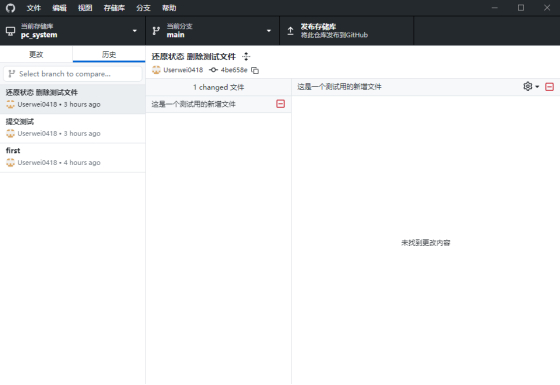Open the 存储库 menu
This screenshot has height=385, width=560.
click(x=114, y=8)
